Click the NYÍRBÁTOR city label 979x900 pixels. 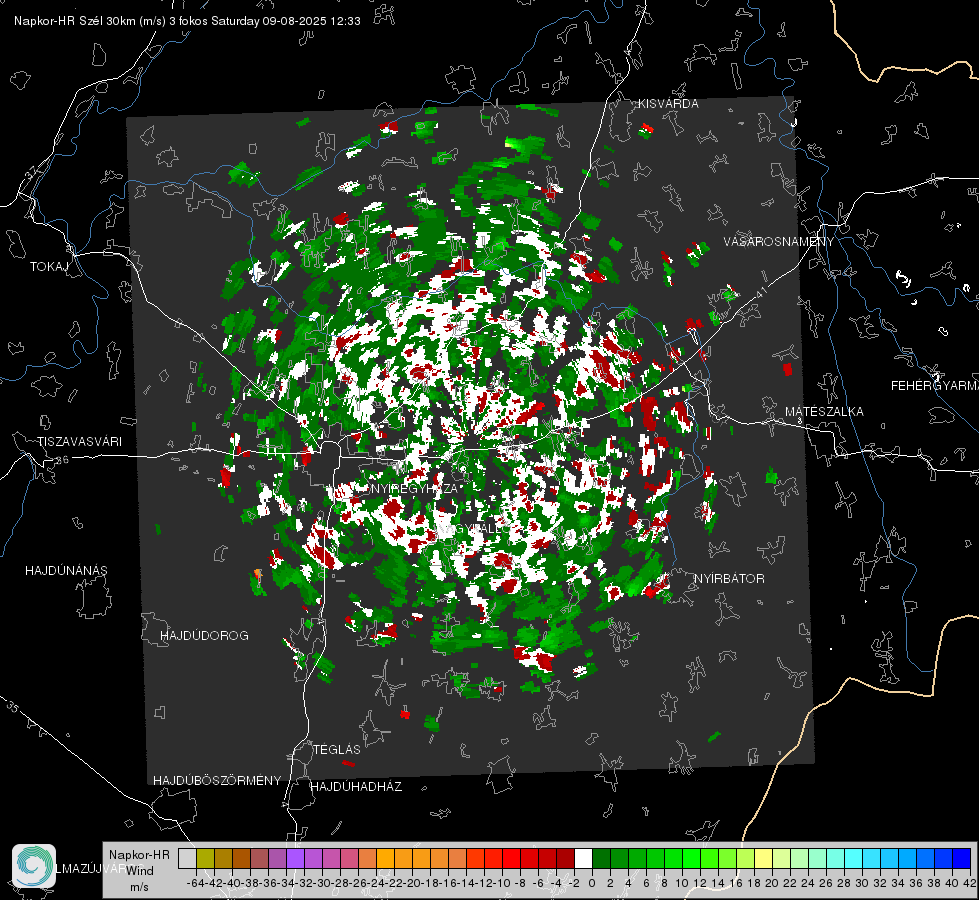(729, 579)
